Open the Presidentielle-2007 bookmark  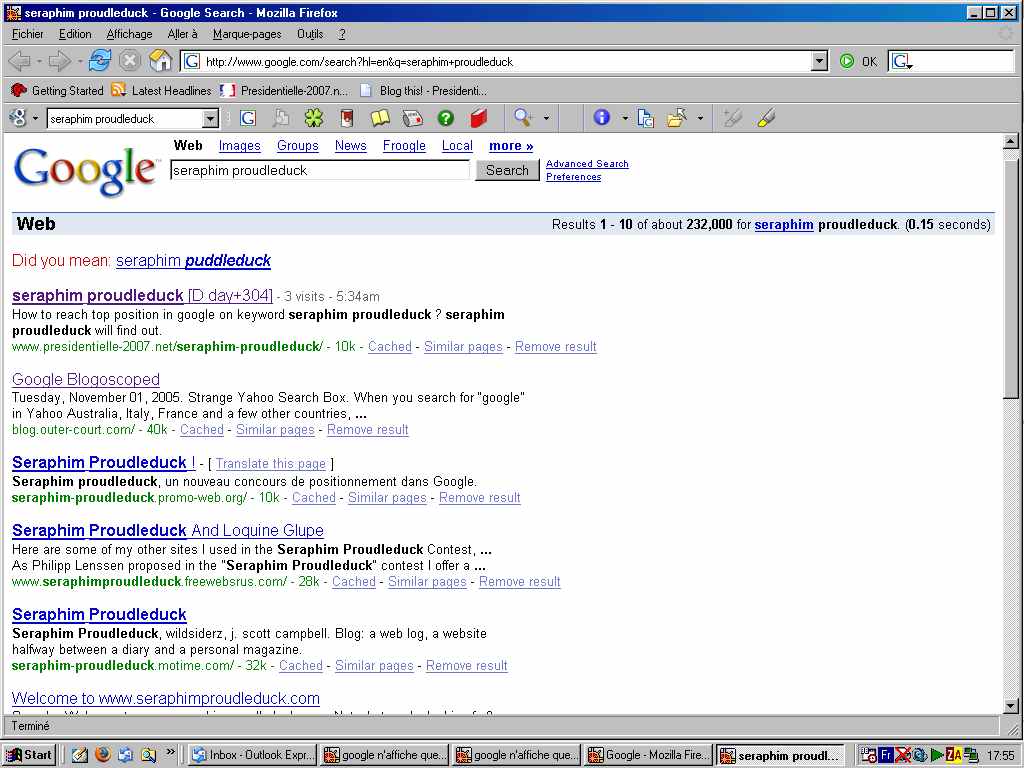(x=284, y=91)
